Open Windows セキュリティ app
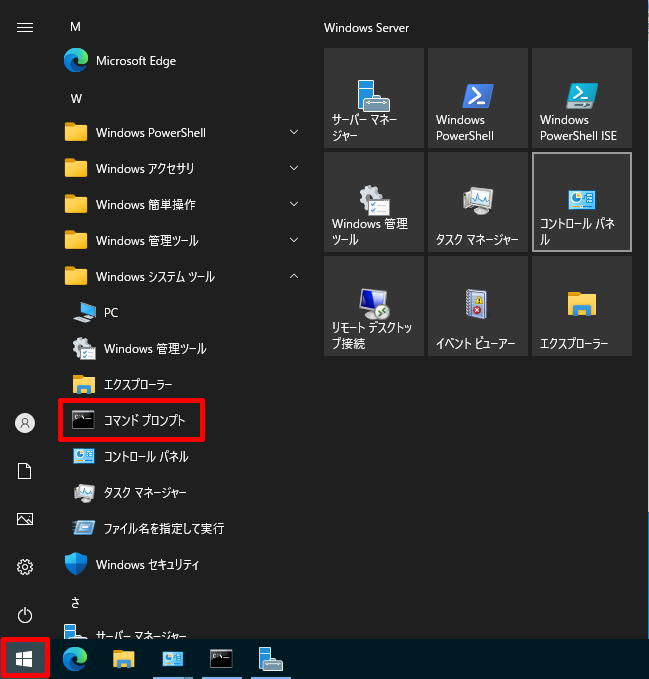The image size is (649, 679). point(132,564)
